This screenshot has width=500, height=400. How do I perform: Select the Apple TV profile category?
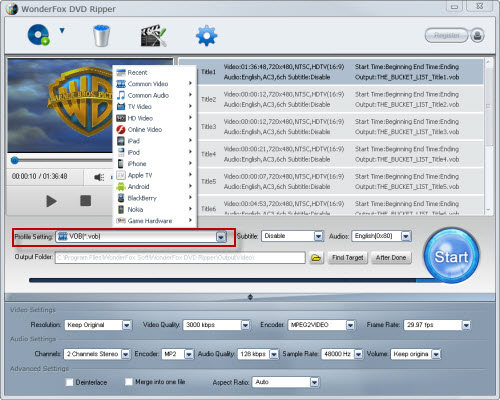pyautogui.click(x=155, y=175)
